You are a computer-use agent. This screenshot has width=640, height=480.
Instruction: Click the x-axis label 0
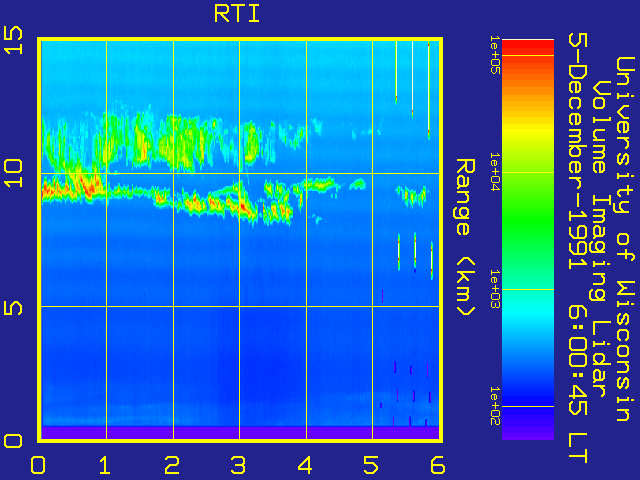pos(38,465)
